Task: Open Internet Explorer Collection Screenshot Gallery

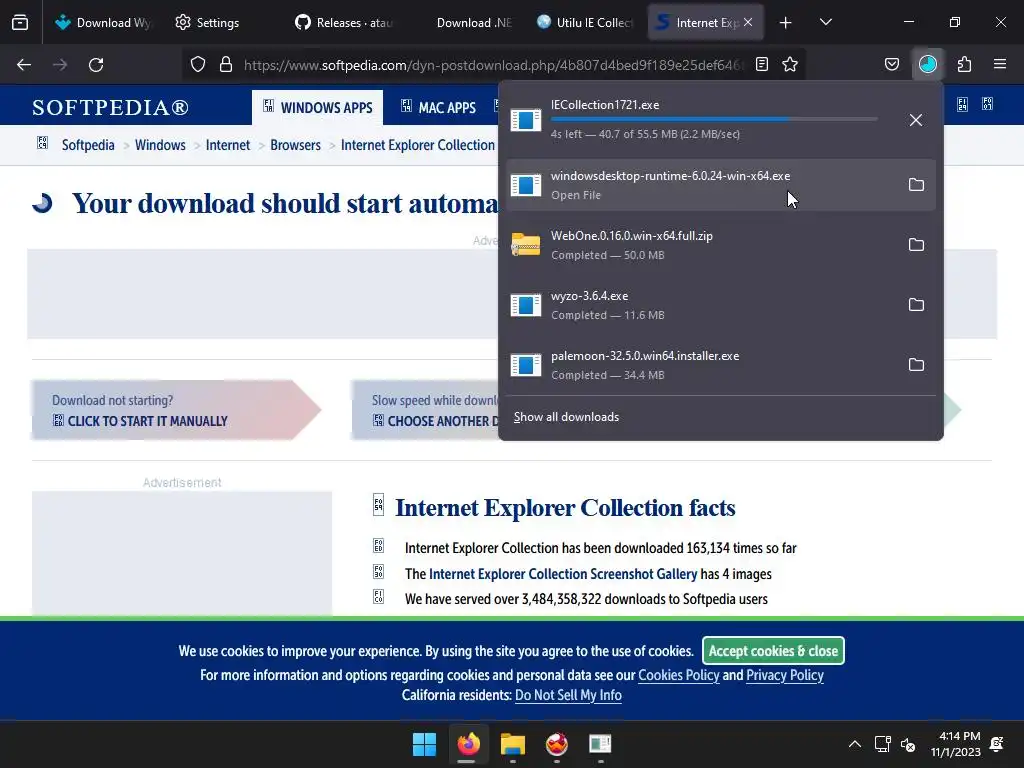Action: [x=563, y=574]
